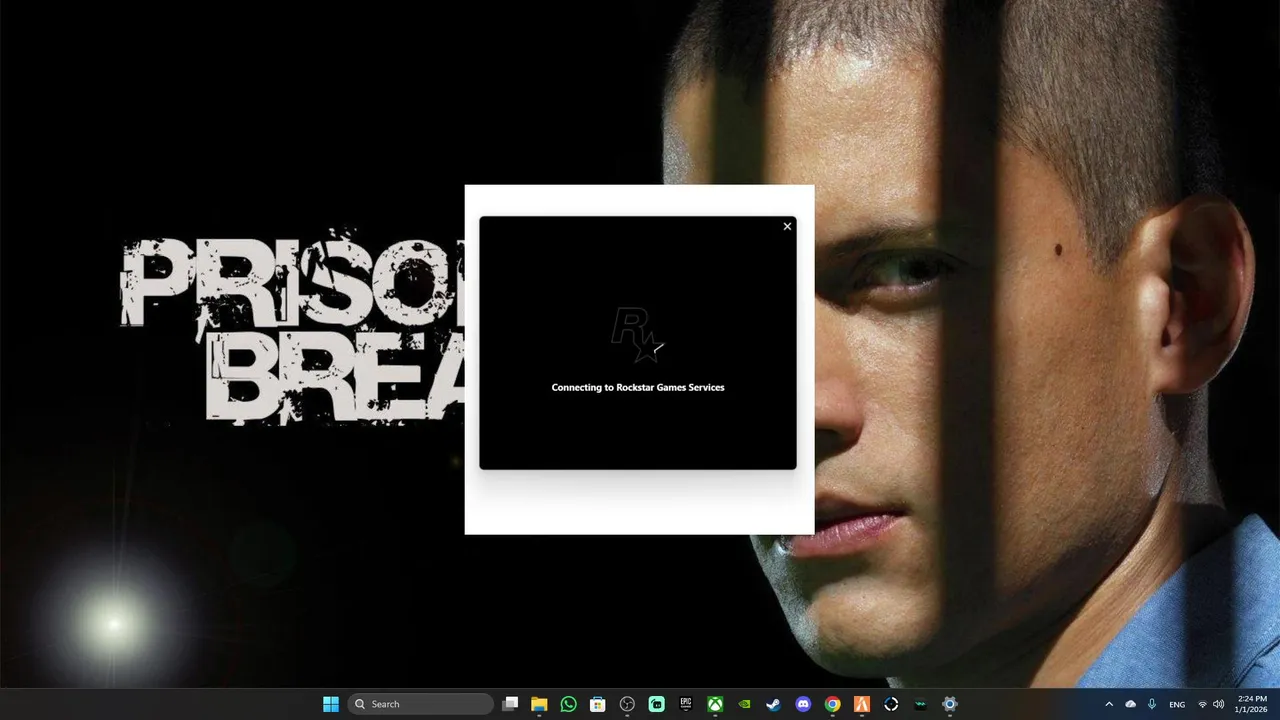
Task: Open the circular blue-white taskbar app
Action: coord(891,704)
